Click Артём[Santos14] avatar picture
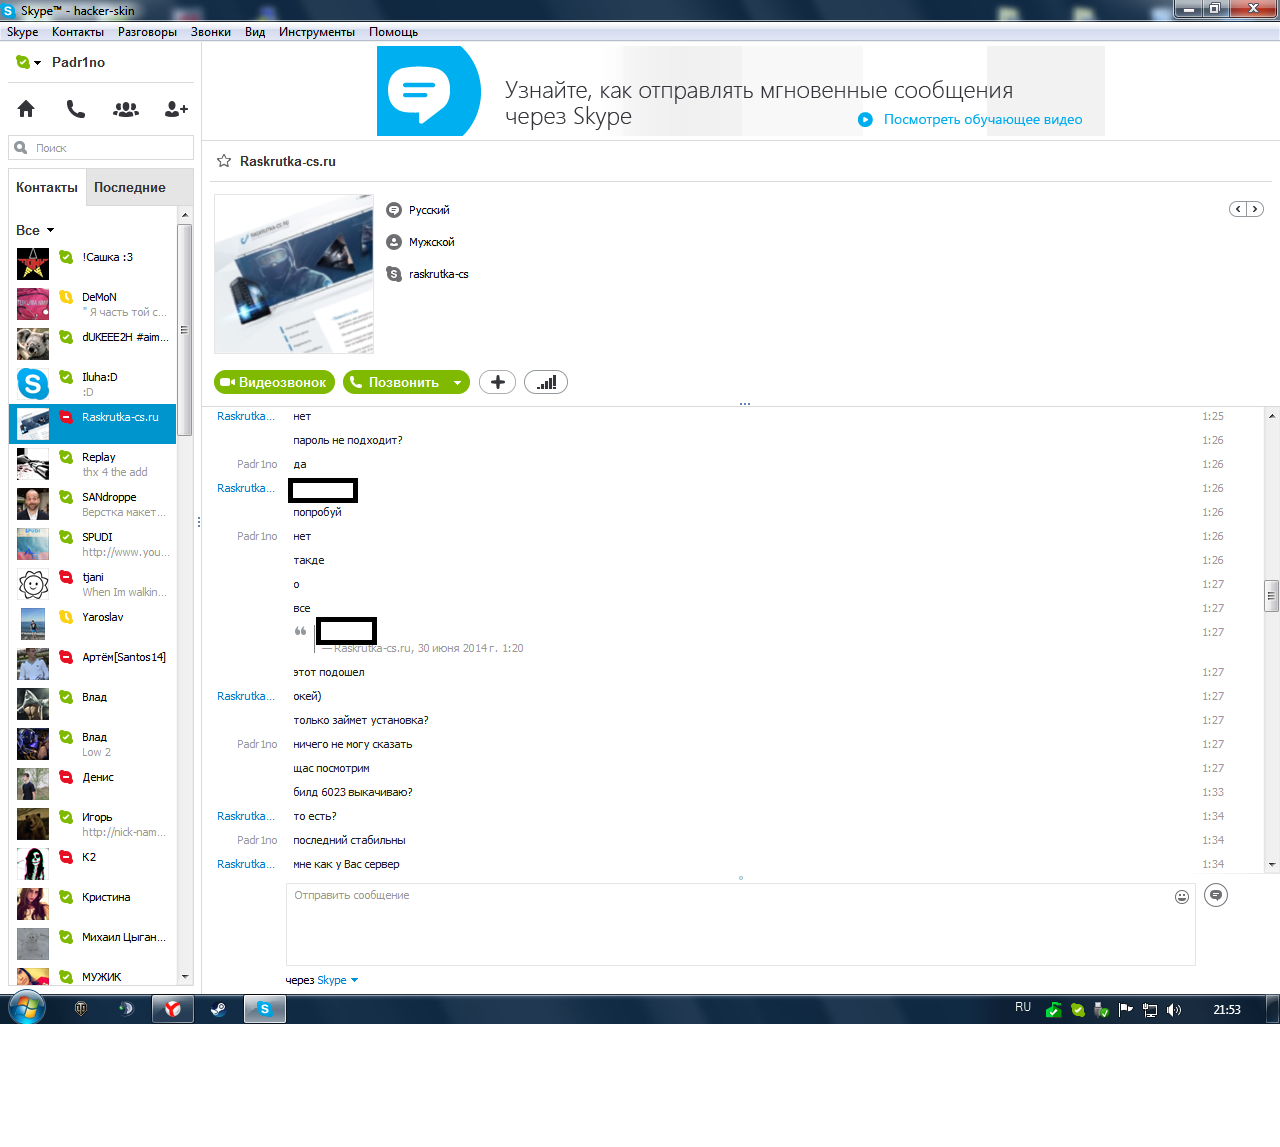The height and width of the screenshot is (1147, 1280). tap(33, 664)
